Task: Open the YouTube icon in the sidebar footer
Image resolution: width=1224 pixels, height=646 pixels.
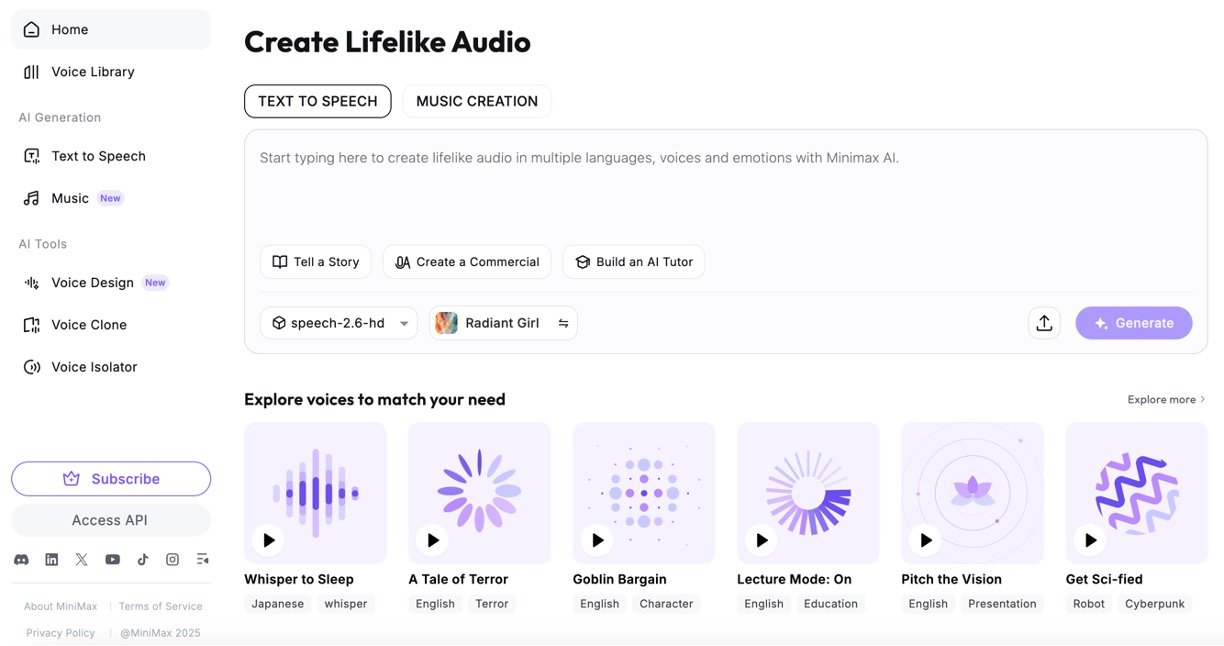Action: pos(112,560)
